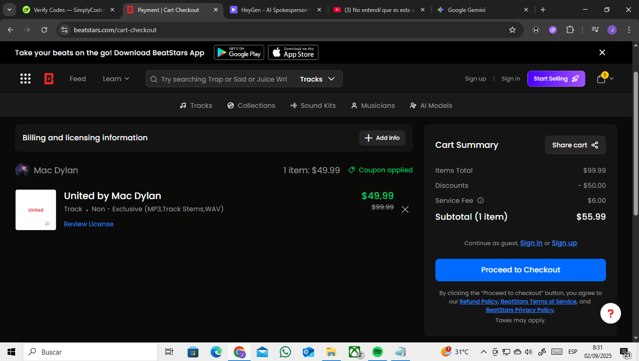Click the Coupon applied label

point(380,170)
